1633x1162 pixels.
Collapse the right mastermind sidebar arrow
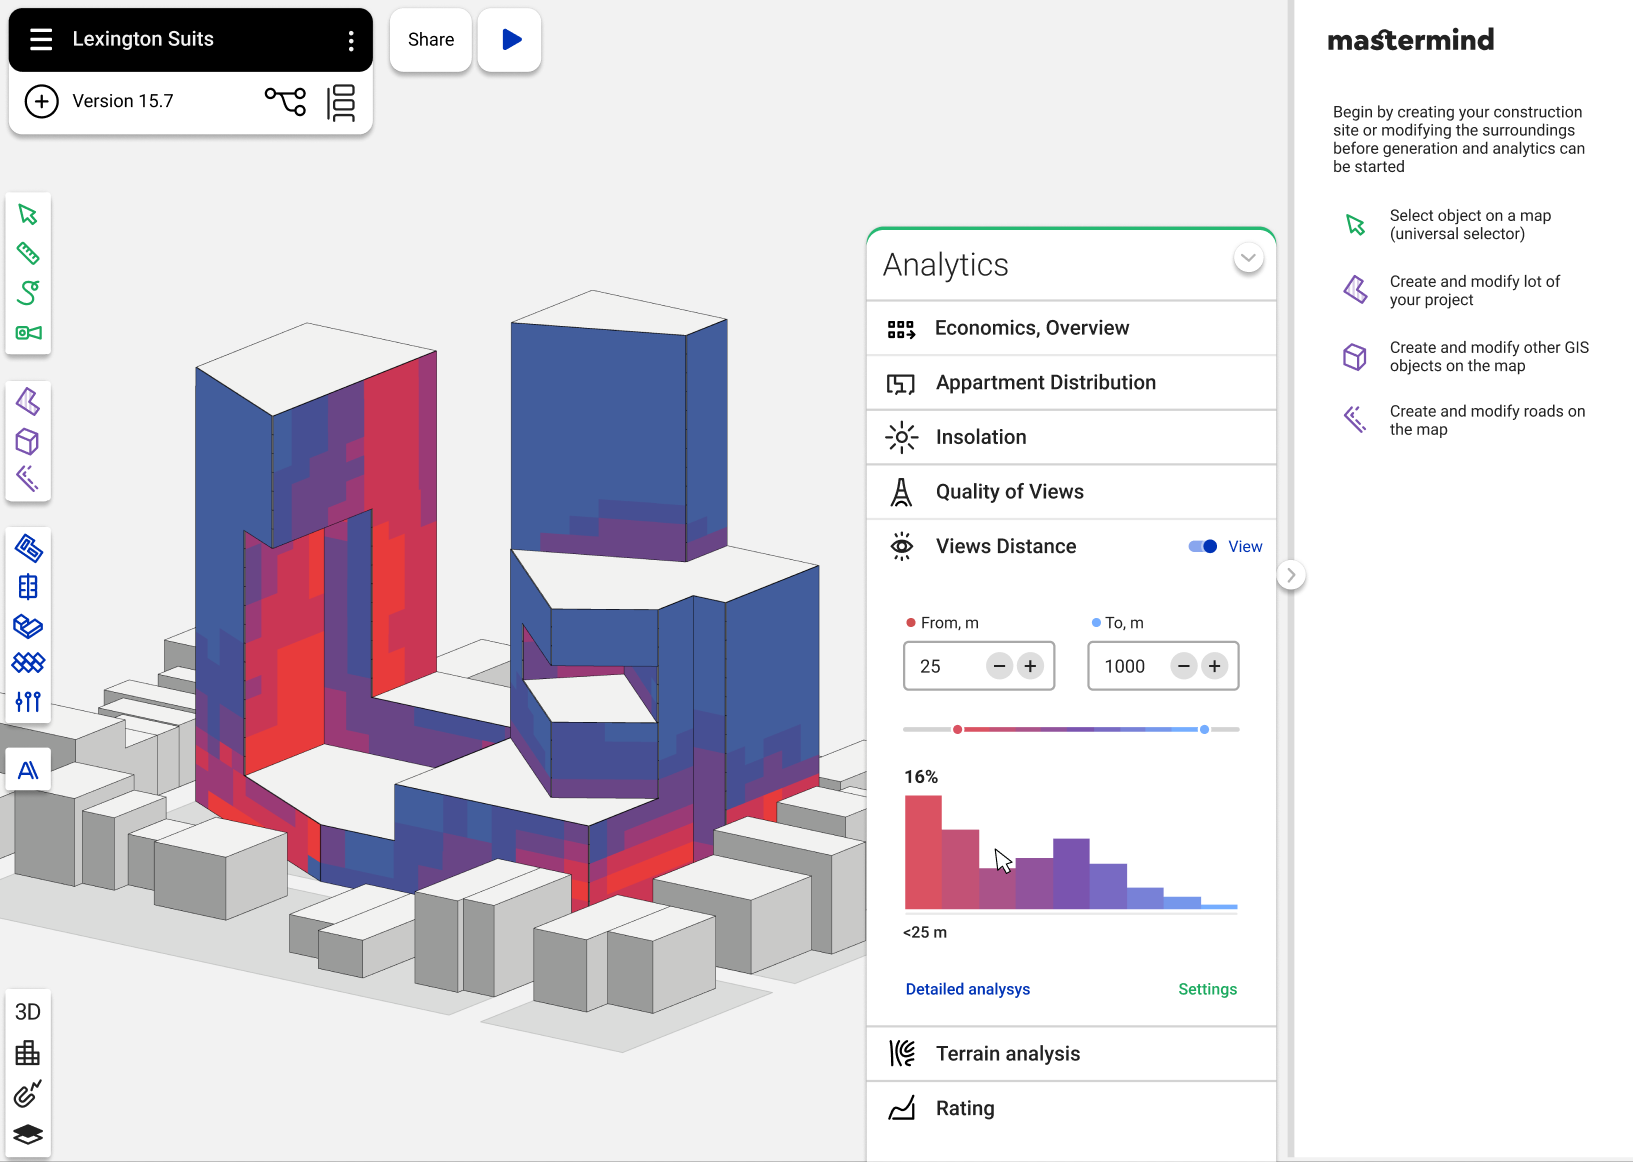pyautogui.click(x=1291, y=575)
